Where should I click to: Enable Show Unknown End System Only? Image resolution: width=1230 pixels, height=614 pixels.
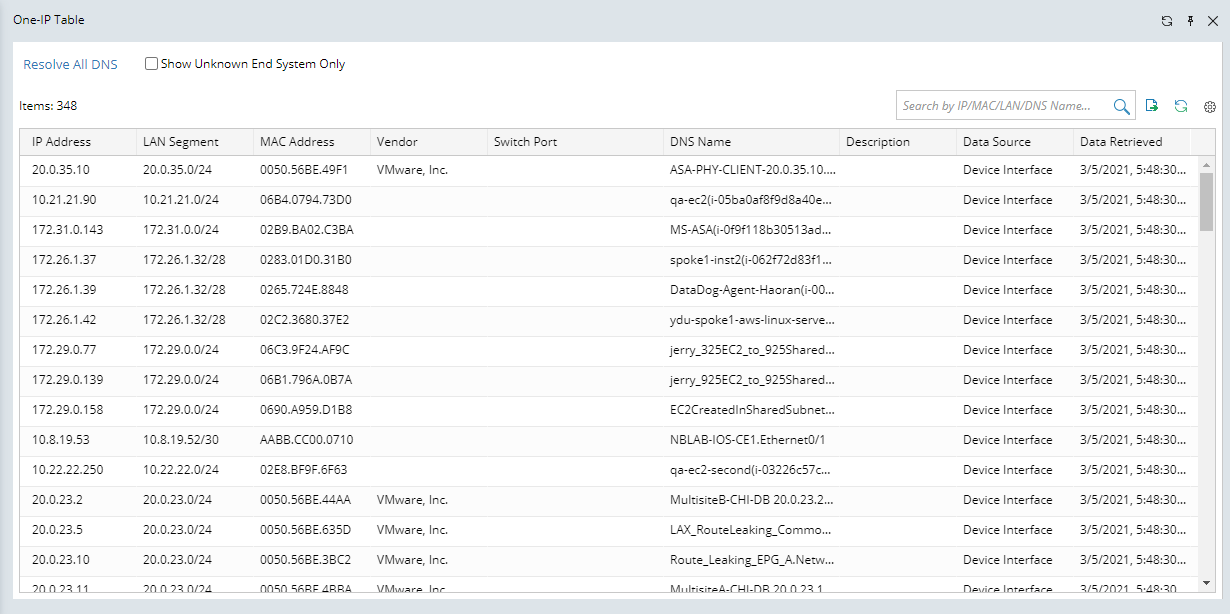coord(152,64)
